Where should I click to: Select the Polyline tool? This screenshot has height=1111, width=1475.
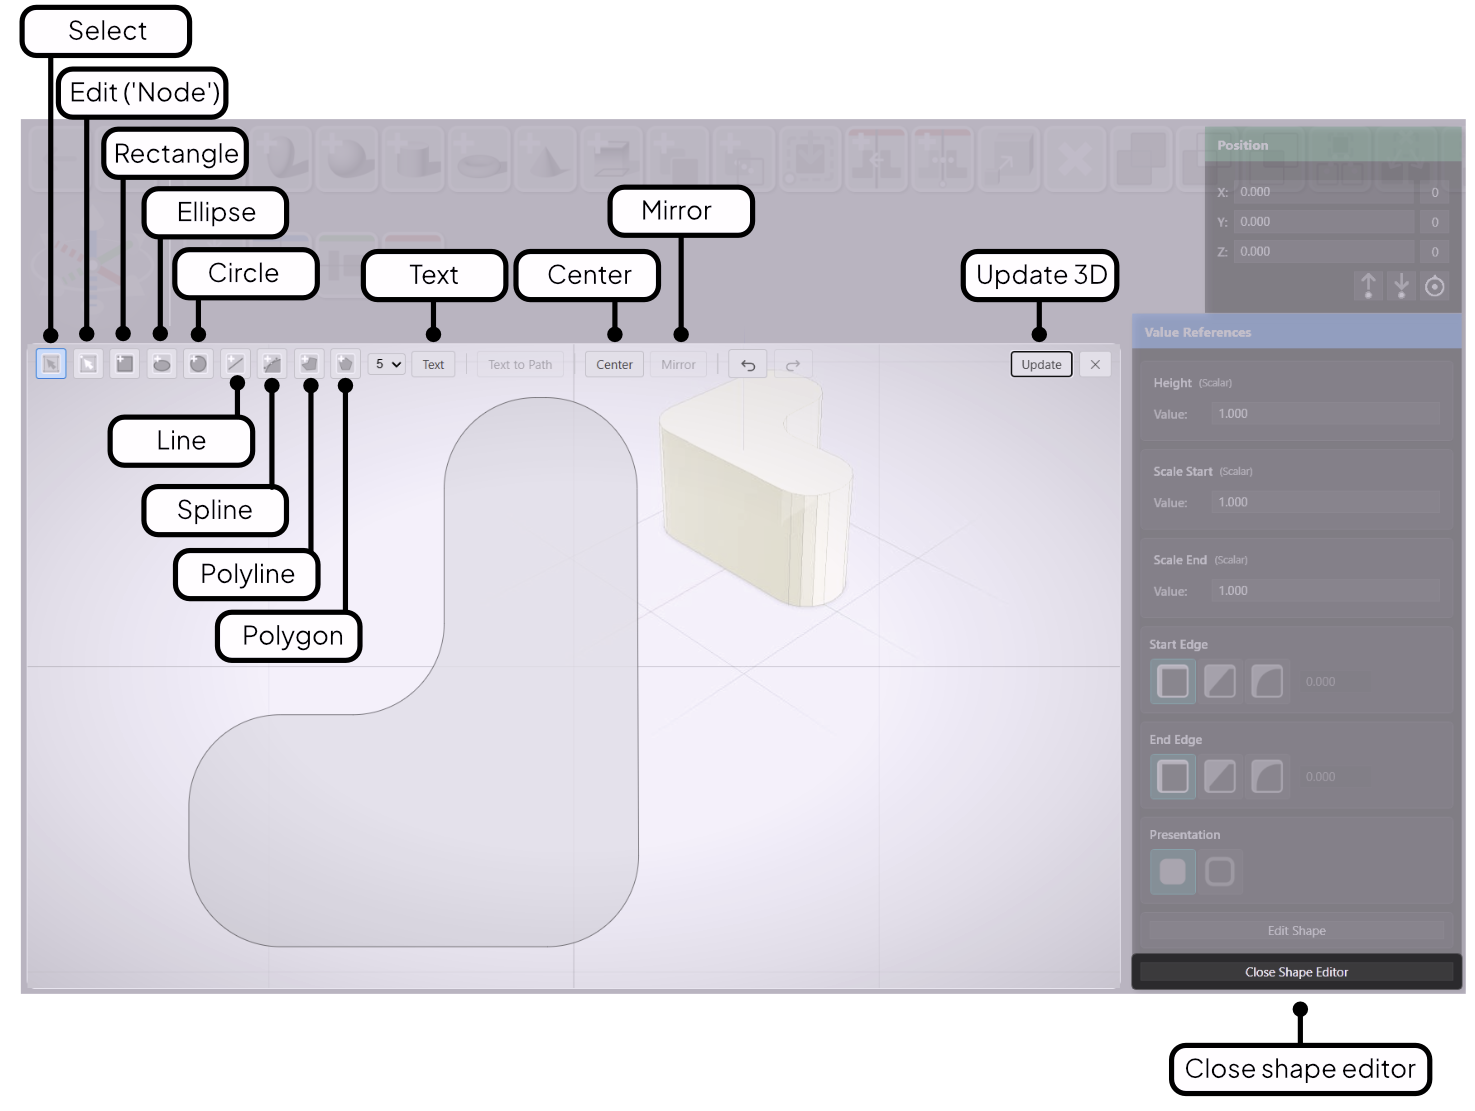[309, 364]
